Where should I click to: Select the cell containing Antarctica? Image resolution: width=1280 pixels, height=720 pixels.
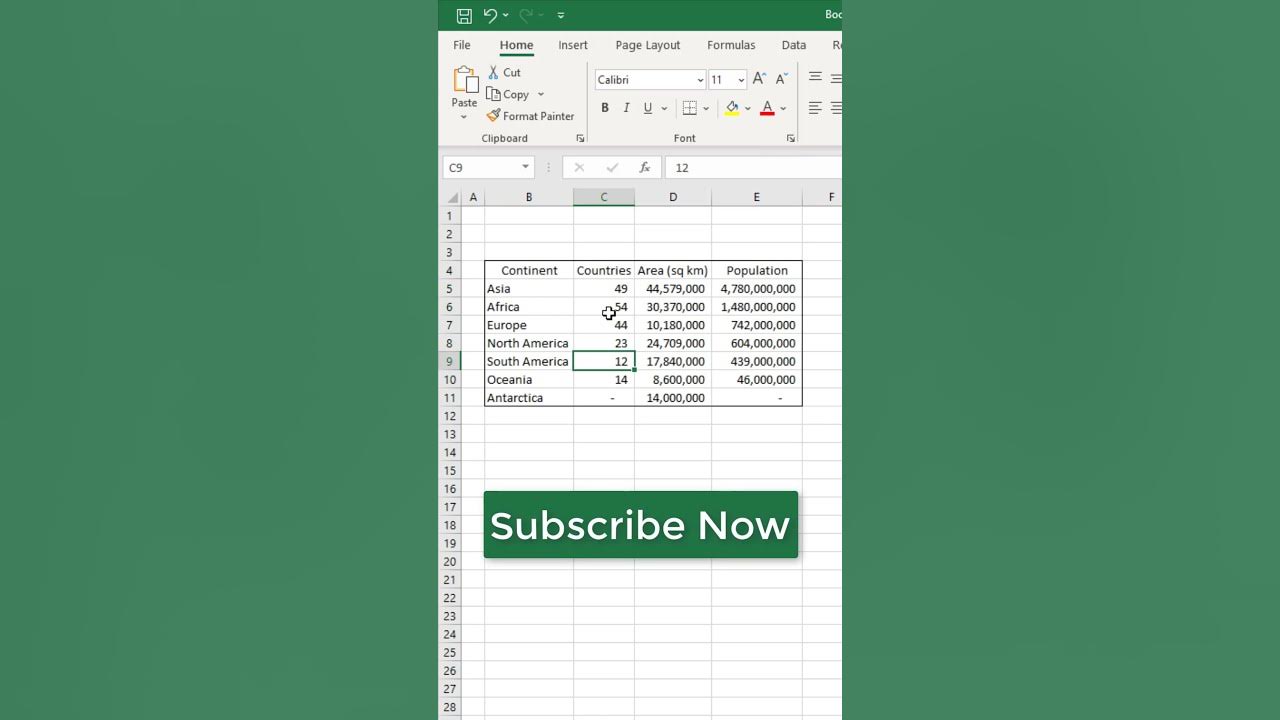coord(515,397)
